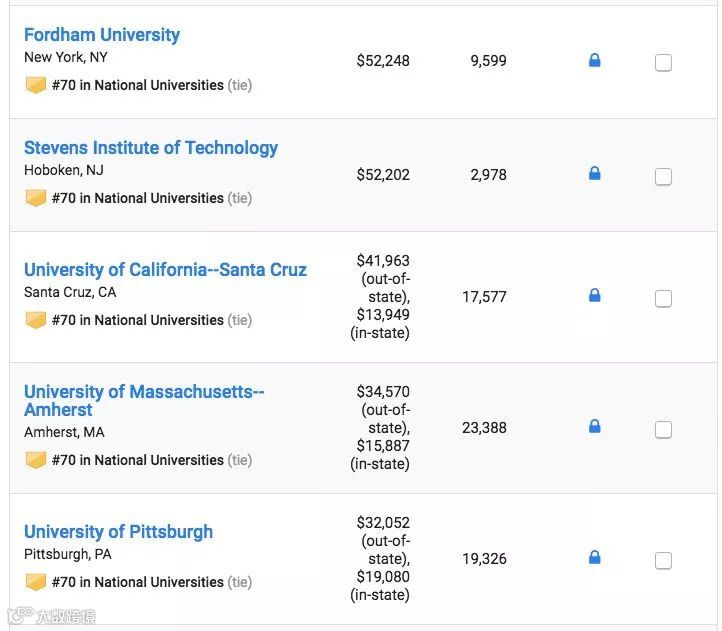Check the University of Pittsburgh checkbox
Image resolution: width=722 pixels, height=631 pixels.
(663, 561)
